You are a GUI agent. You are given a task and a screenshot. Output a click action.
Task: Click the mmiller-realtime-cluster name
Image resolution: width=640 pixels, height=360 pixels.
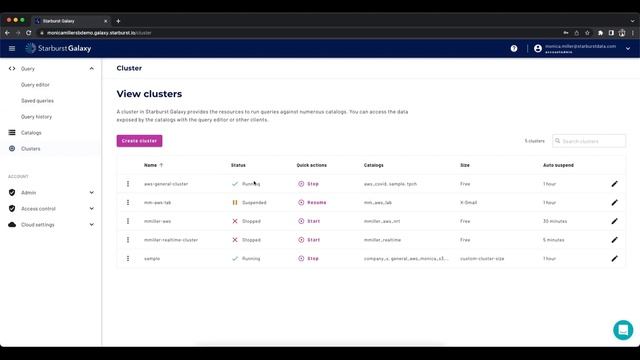171,240
